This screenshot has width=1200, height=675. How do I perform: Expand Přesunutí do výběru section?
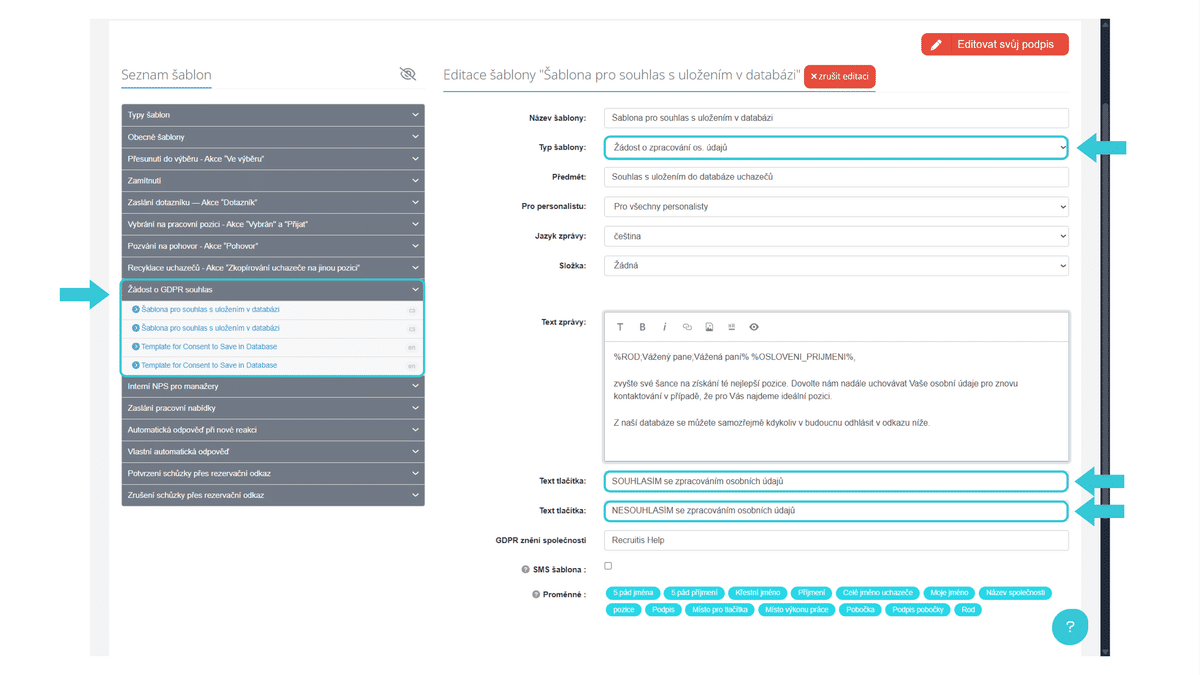(273, 158)
